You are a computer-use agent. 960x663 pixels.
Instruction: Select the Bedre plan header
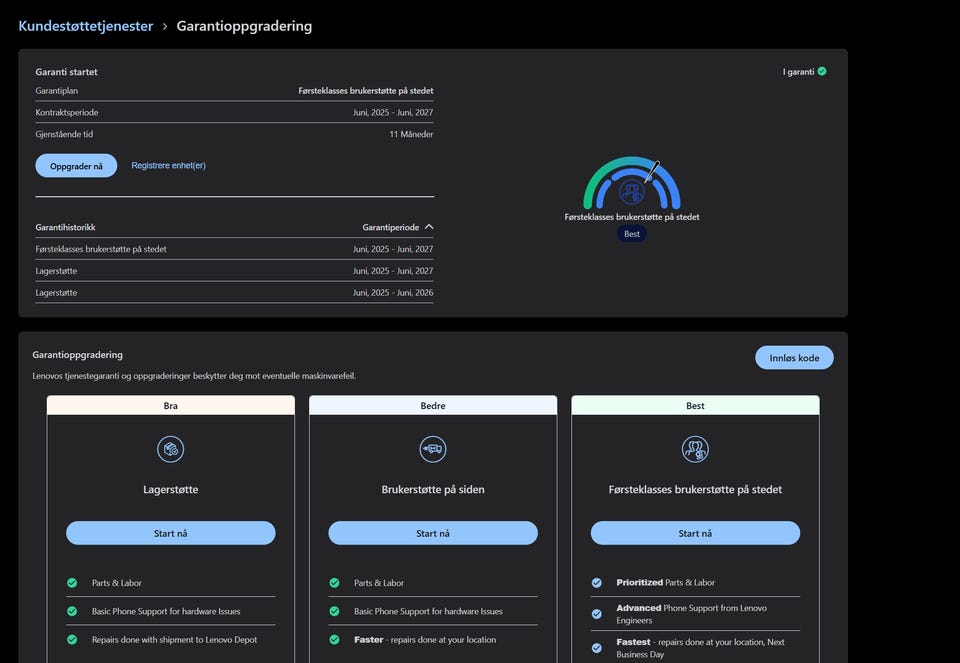(433, 405)
